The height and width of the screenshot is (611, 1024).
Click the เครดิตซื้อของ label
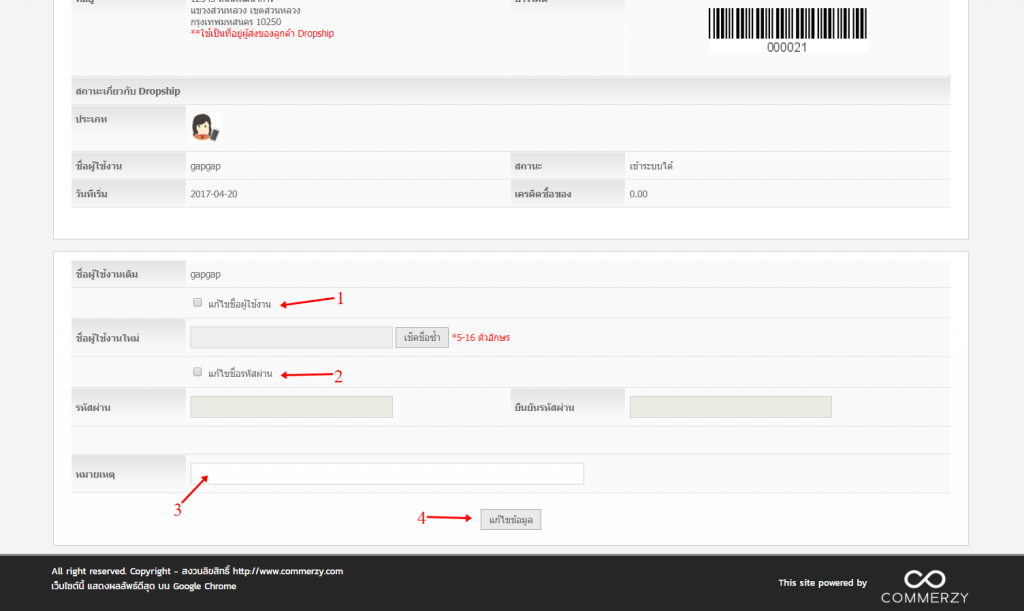pyautogui.click(x=543, y=194)
